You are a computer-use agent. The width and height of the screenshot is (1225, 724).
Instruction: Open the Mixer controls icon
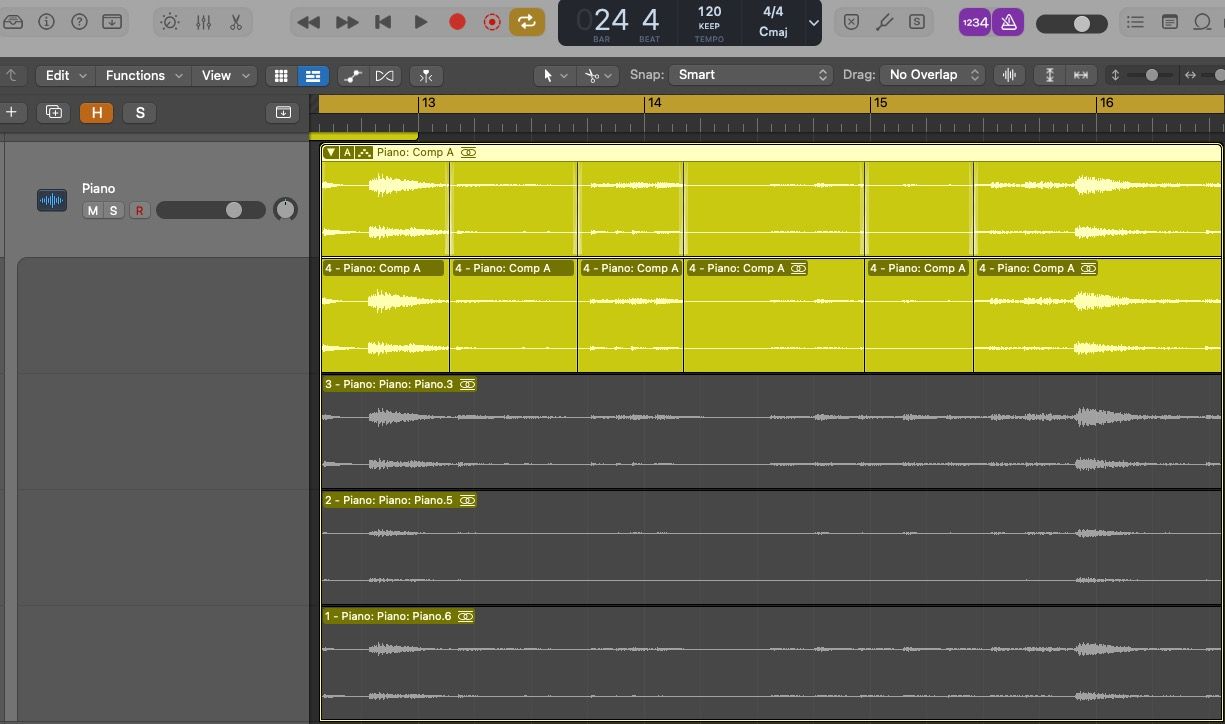pyautogui.click(x=203, y=22)
